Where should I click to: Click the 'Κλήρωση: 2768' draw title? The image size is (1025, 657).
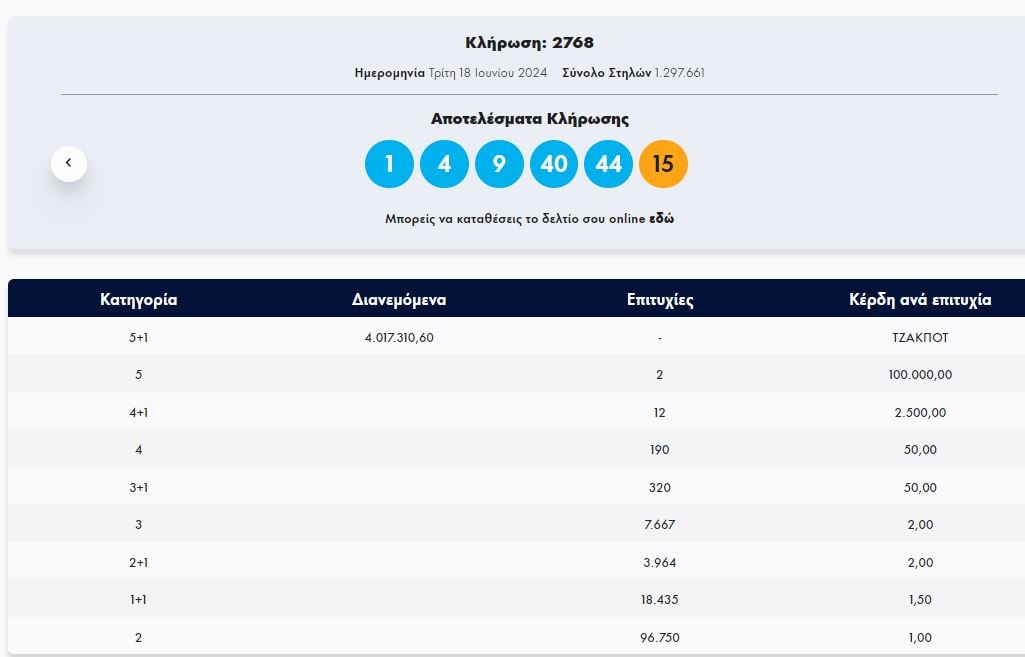pos(529,42)
